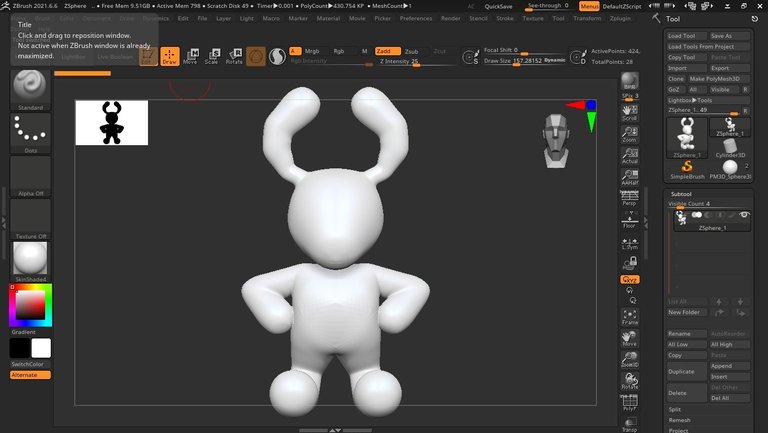The width and height of the screenshot is (768, 433).
Task: Click the Zoom3D icon
Action: point(629,360)
